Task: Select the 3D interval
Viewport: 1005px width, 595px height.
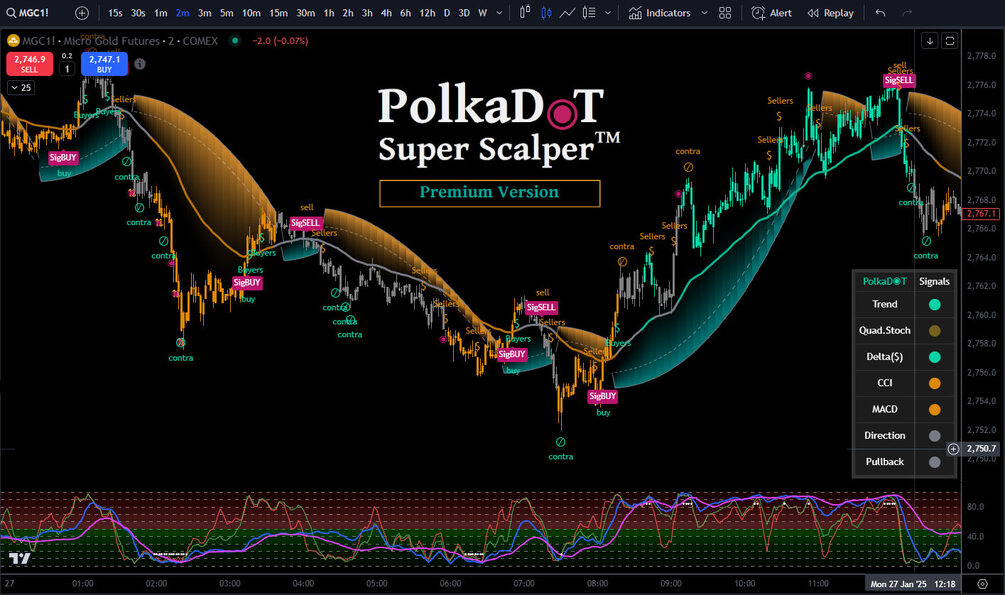Action: [464, 13]
